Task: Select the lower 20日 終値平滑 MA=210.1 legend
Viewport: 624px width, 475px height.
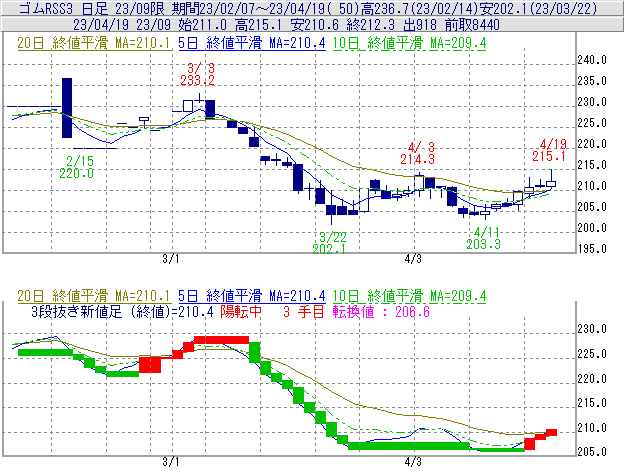Action: click(94, 296)
